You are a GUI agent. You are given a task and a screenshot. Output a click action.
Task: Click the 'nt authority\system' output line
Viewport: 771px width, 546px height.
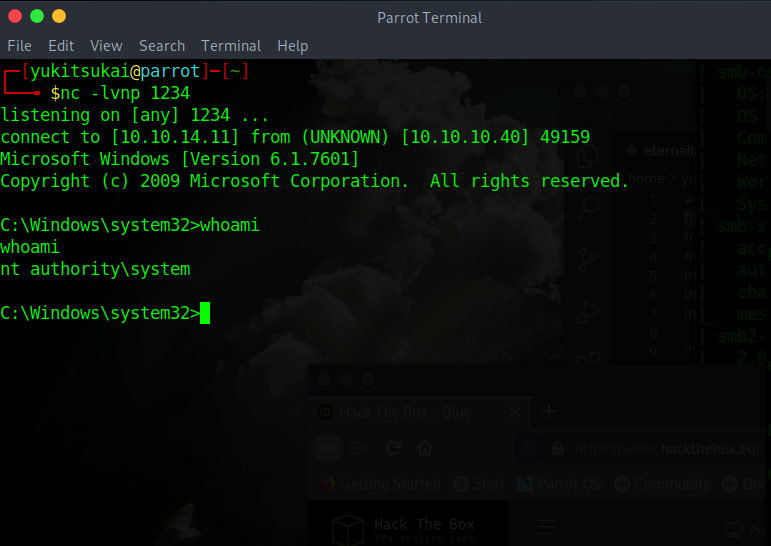(x=95, y=269)
